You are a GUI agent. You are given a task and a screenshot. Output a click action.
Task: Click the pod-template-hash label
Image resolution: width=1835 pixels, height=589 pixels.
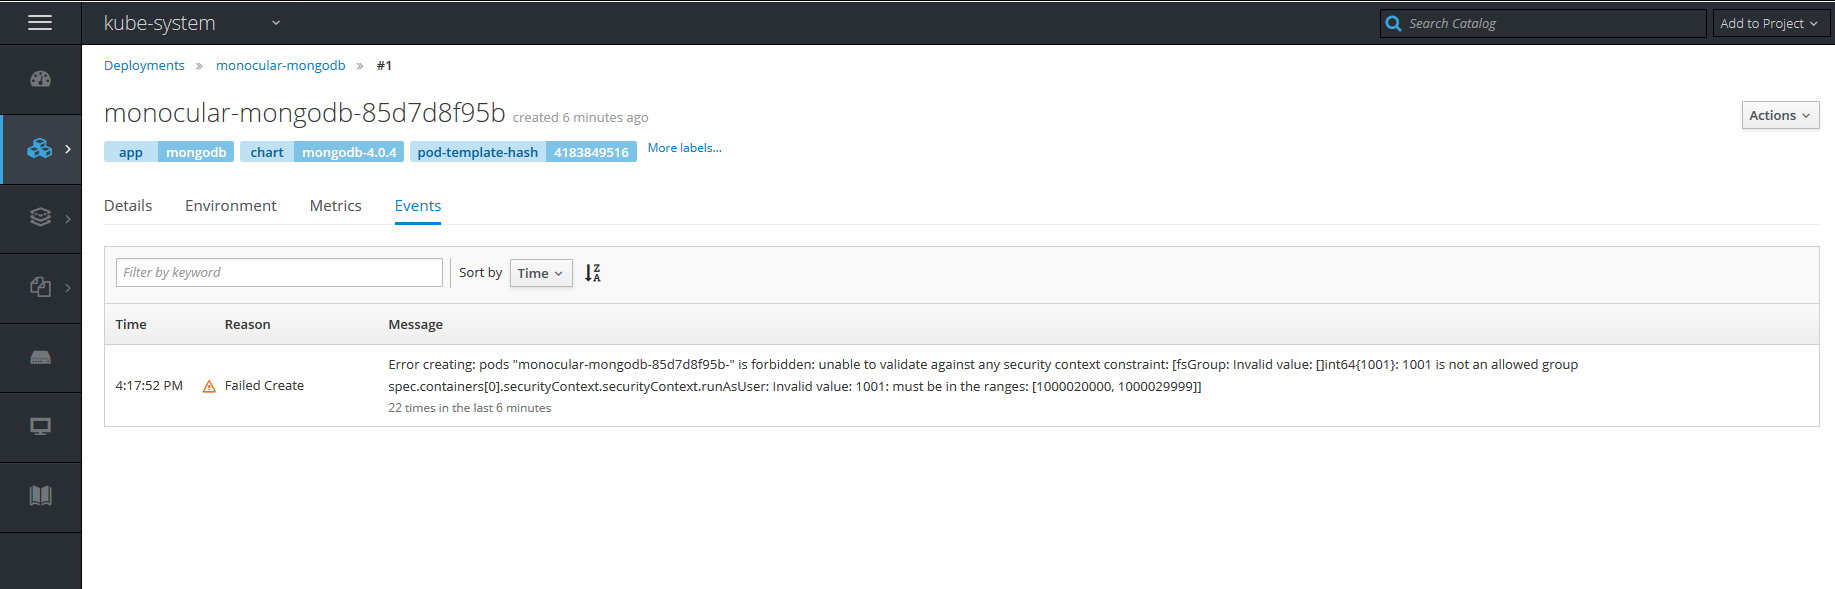tap(523, 152)
